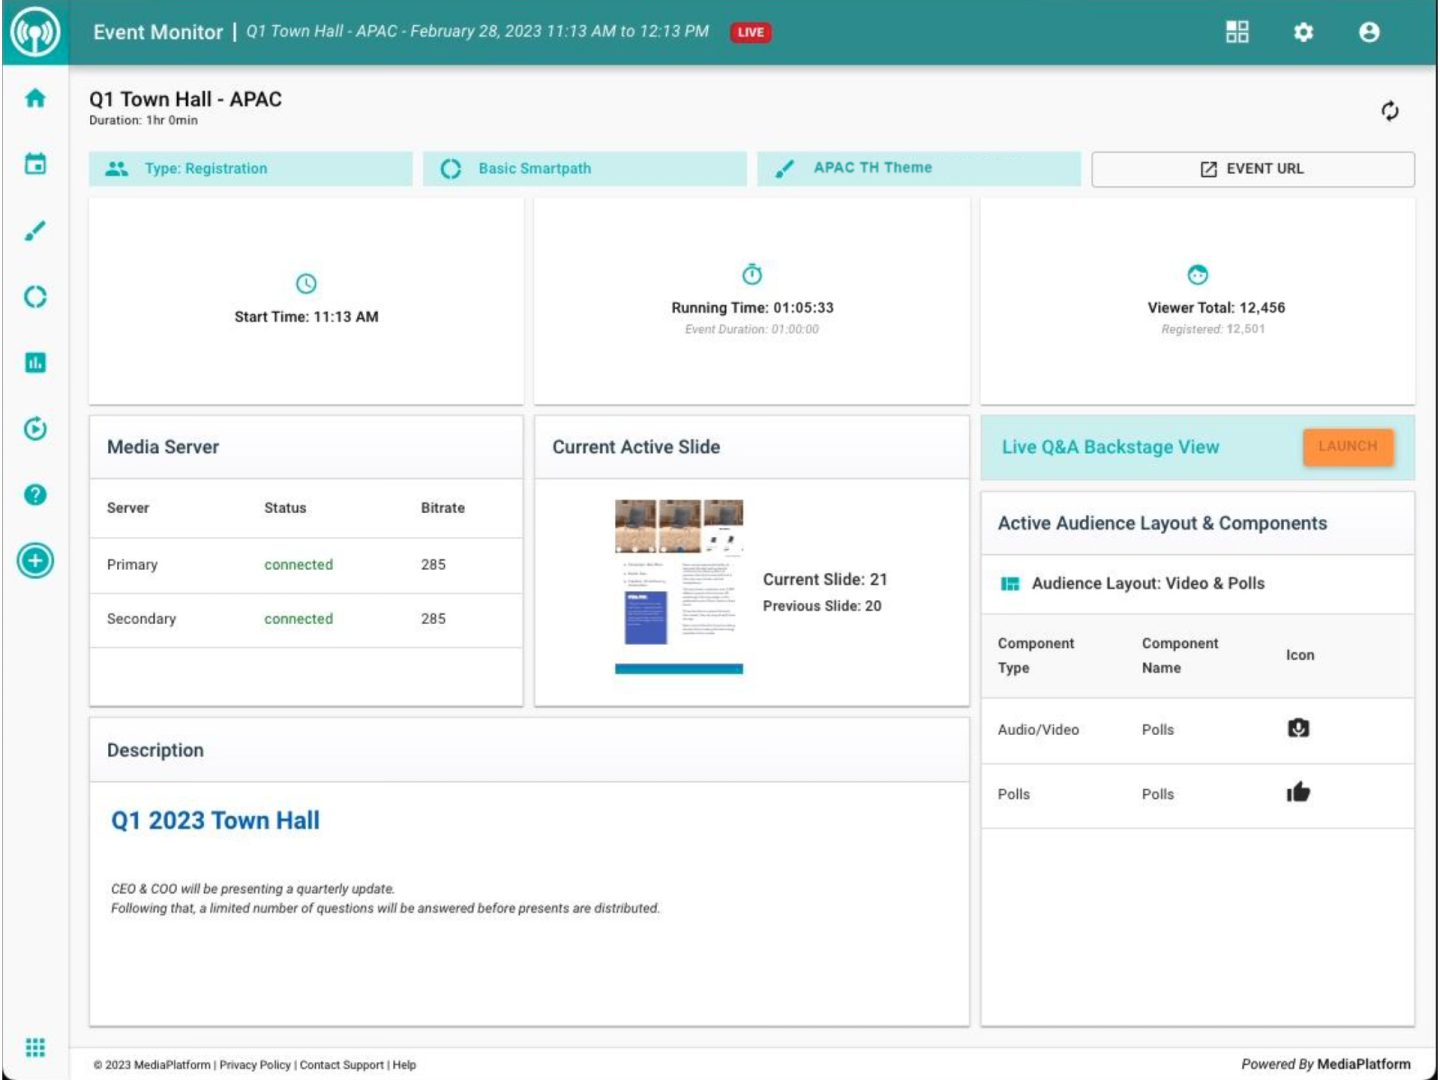Open the apps grid icon at sidebar bottom
The height and width of the screenshot is (1080, 1440).
36,1047
